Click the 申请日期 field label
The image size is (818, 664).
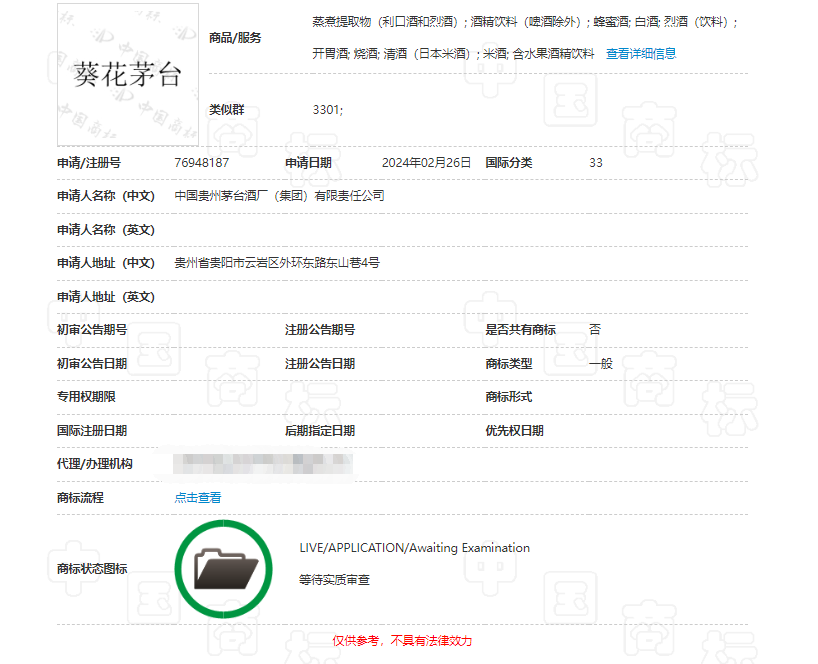coord(308,163)
